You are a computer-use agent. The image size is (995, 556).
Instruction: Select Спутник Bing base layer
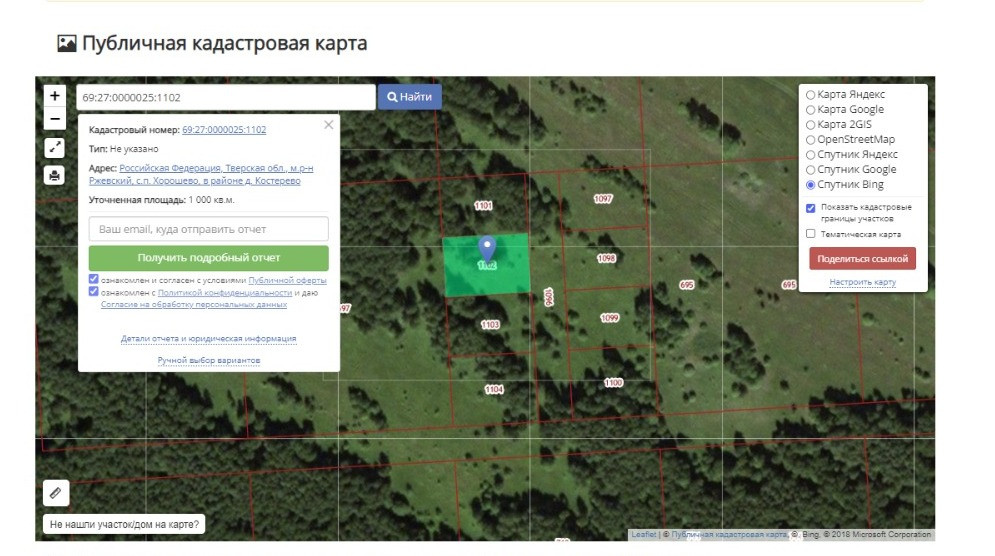[810, 185]
